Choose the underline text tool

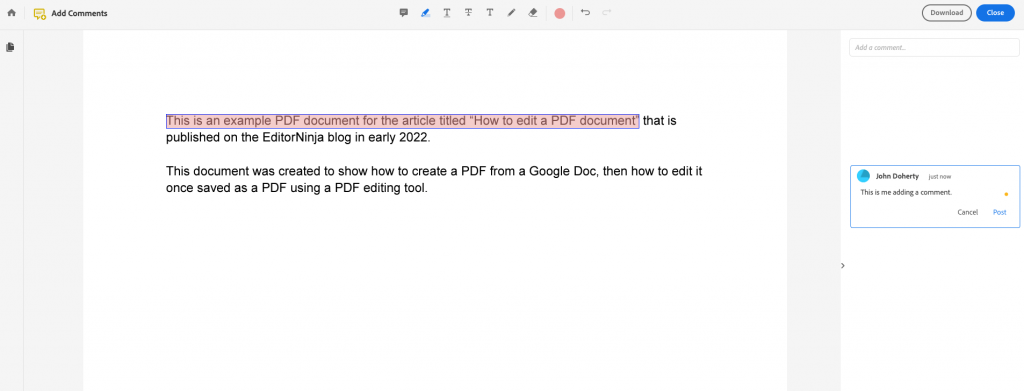[447, 12]
